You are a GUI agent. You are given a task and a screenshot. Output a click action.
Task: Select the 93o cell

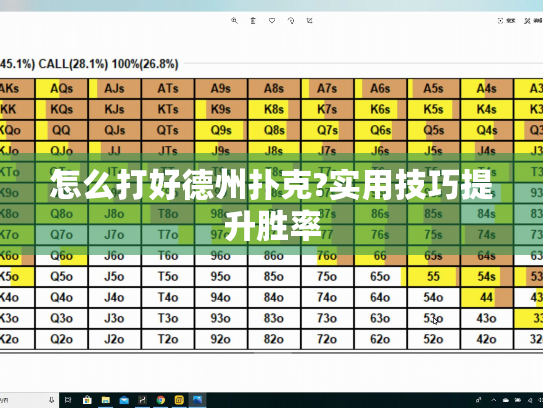221,318
